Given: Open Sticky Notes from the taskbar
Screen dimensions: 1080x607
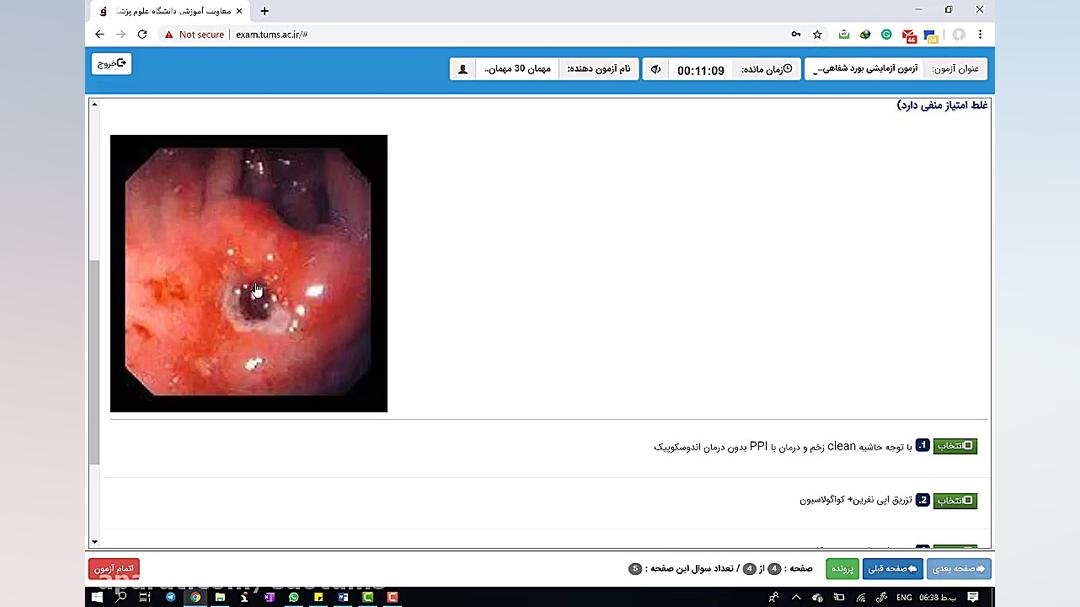Looking at the screenshot, I should pyautogui.click(x=318, y=597).
